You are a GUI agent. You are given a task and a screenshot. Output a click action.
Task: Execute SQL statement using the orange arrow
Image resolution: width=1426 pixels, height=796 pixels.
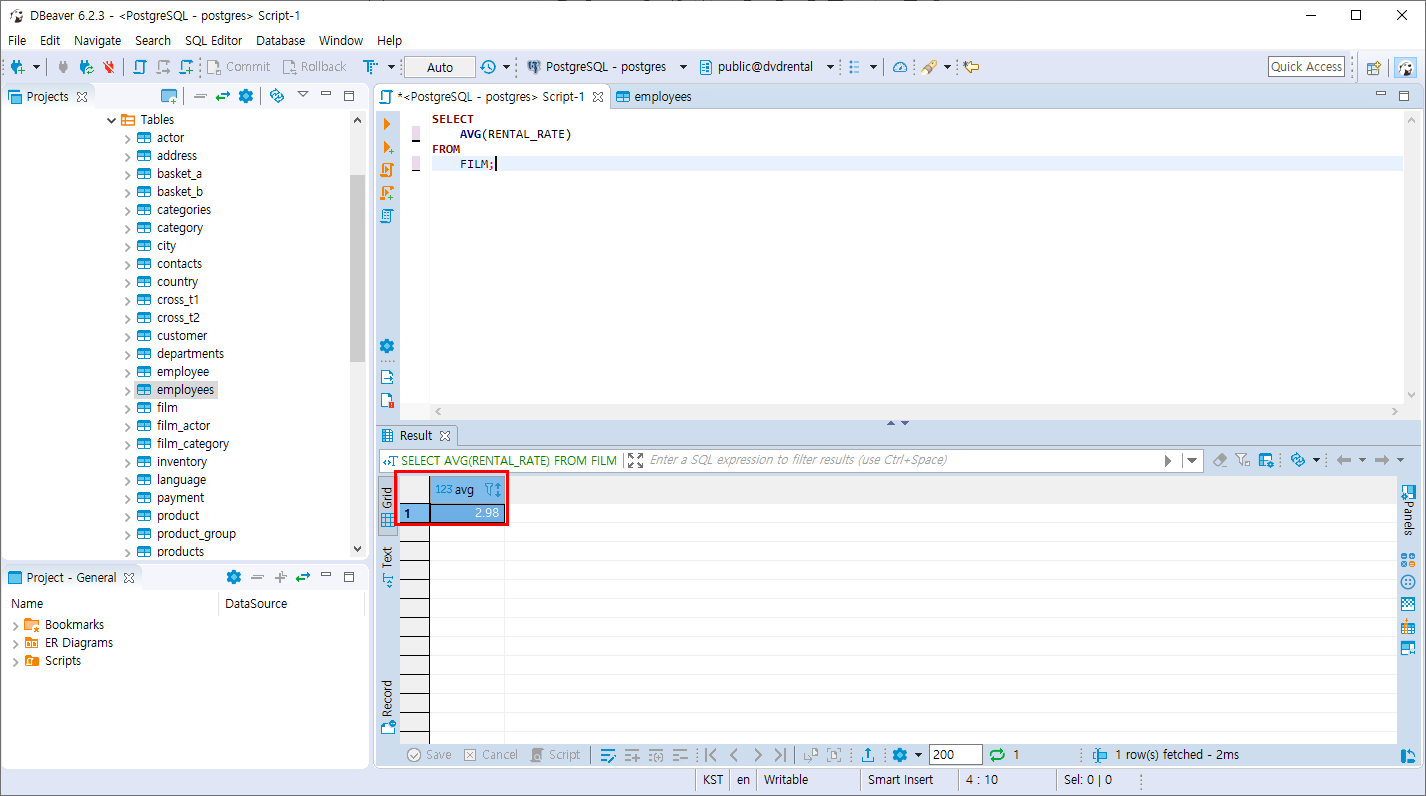387,124
